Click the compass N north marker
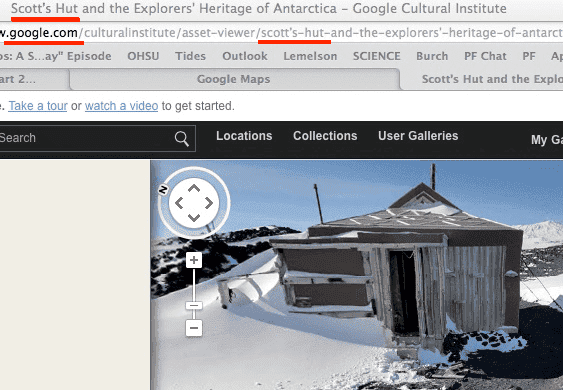Screen dimensions: 563x390 163,189
